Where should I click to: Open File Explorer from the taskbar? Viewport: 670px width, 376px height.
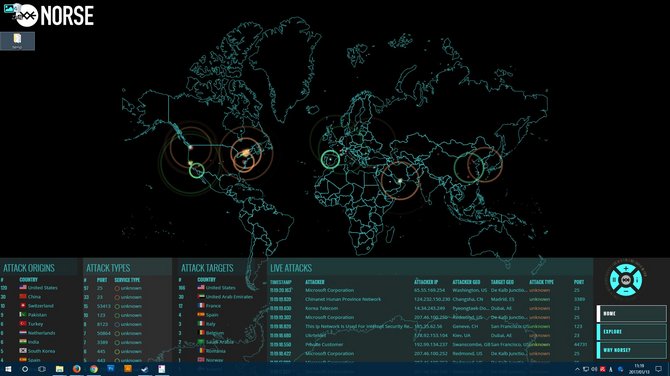tap(59, 369)
